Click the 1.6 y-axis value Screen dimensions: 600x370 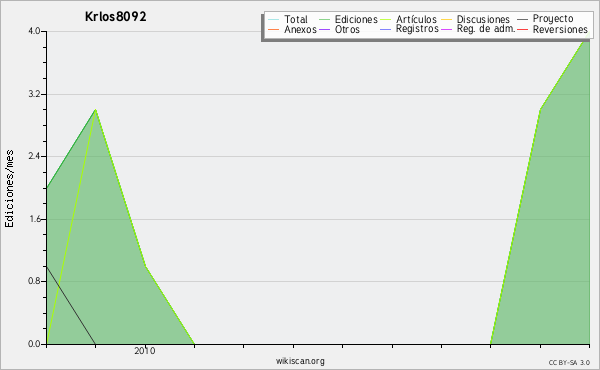pyautogui.click(x=34, y=219)
